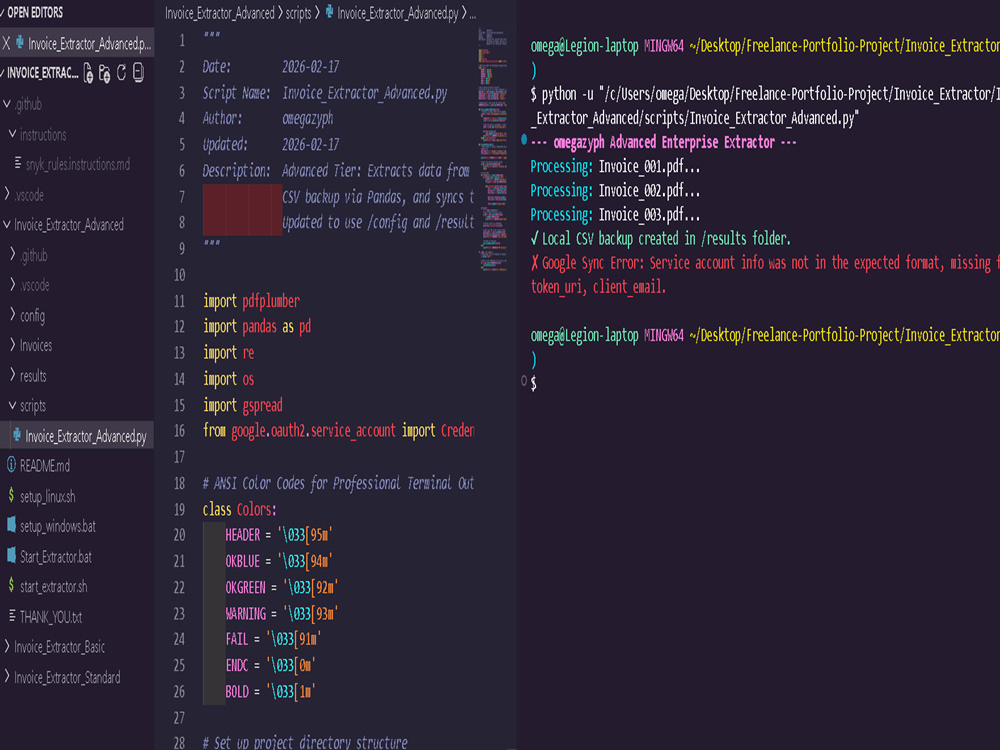The image size is (1000, 750).
Task: Click the editor minimap code overview
Action: (x=492, y=150)
